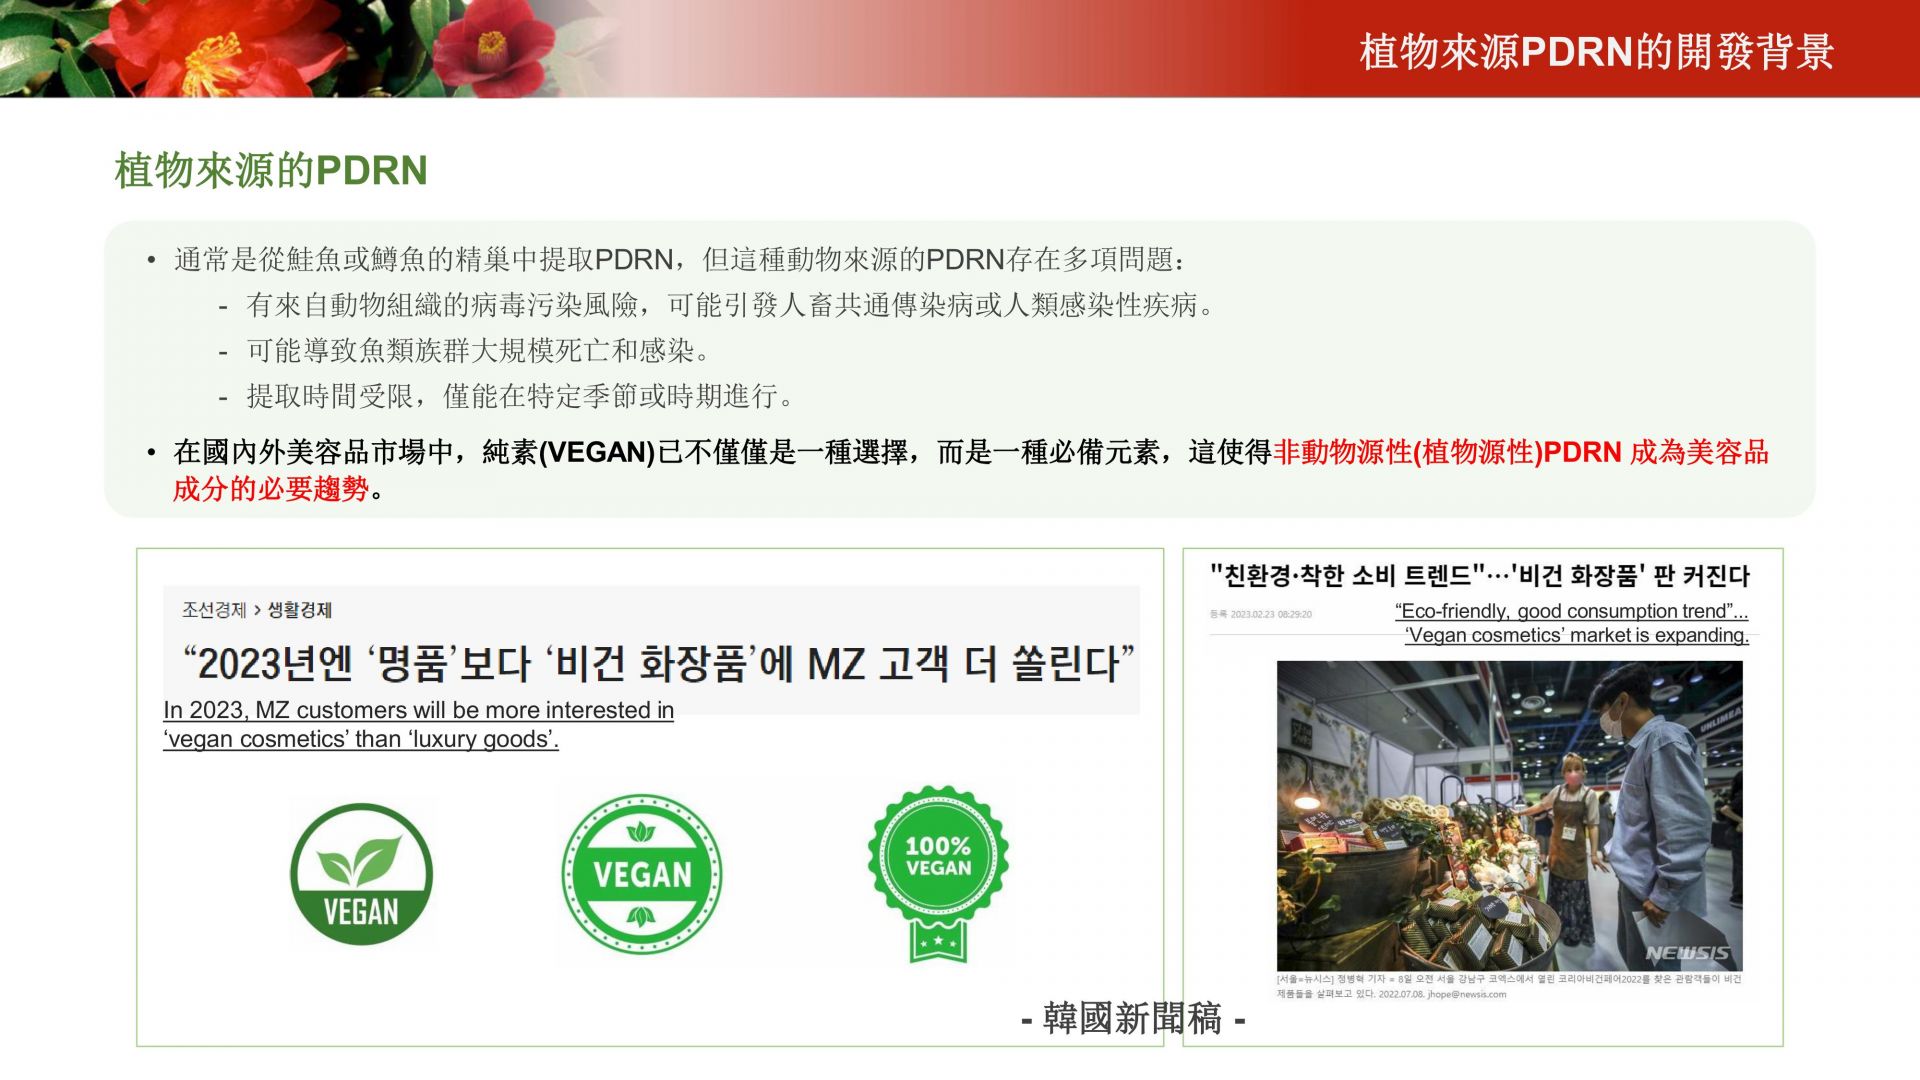Click the circular VEGAN stamp icon
This screenshot has width=1920, height=1080.
[641, 874]
